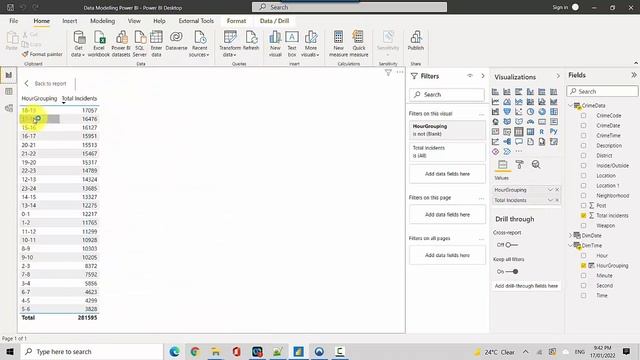Uncheck the HourGrouping field
640x360 pixels.
(x=583, y=265)
